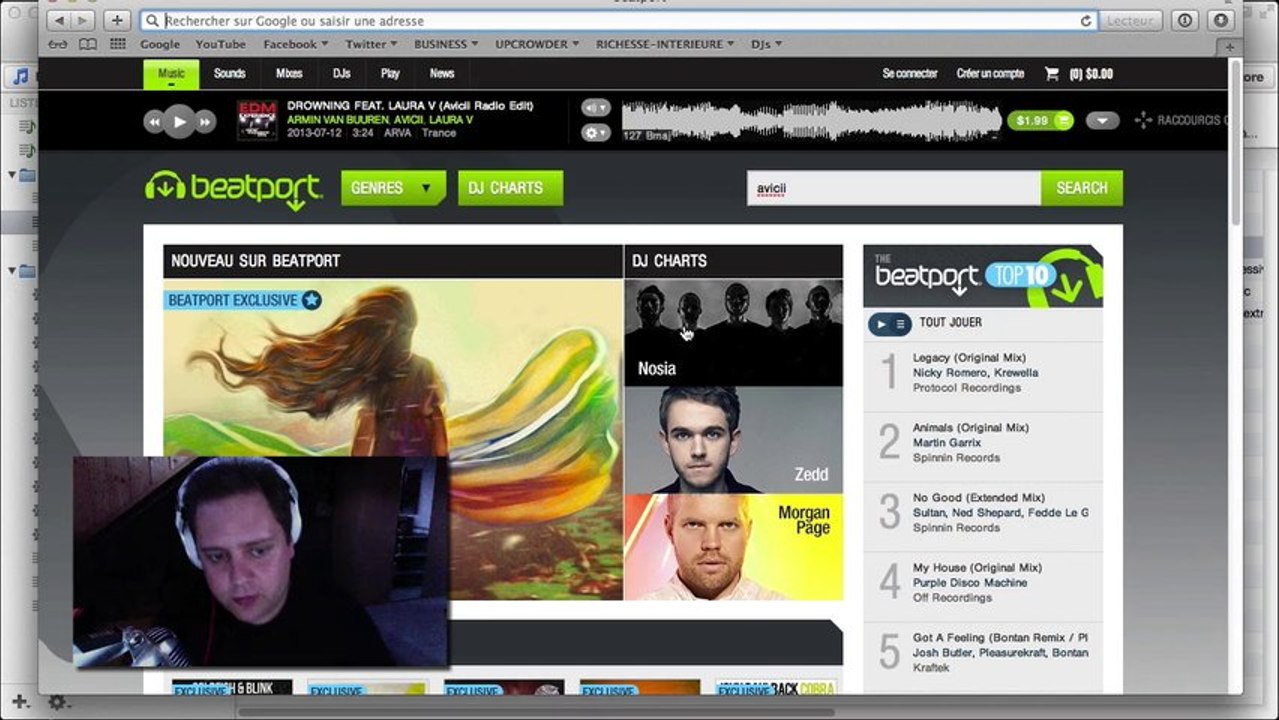Open the player volume control
The image size is (1279, 720).
(x=595, y=107)
